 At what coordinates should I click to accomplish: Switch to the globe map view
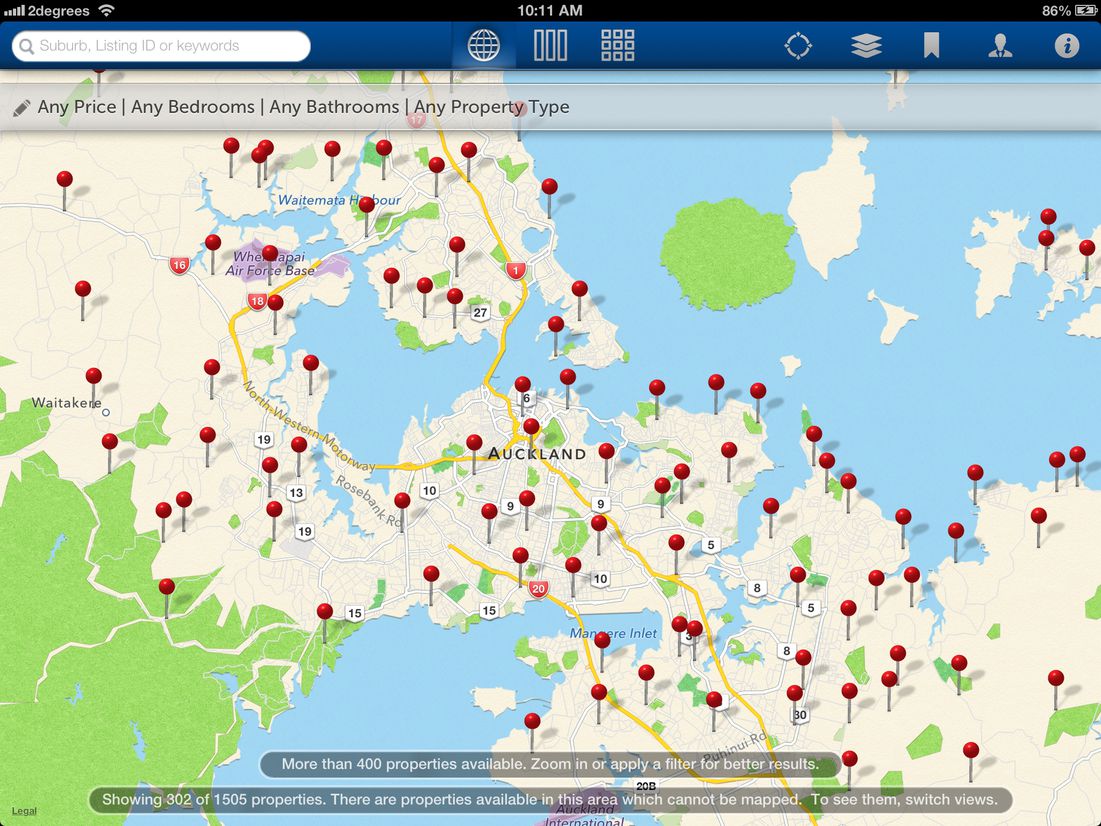pyautogui.click(x=484, y=46)
